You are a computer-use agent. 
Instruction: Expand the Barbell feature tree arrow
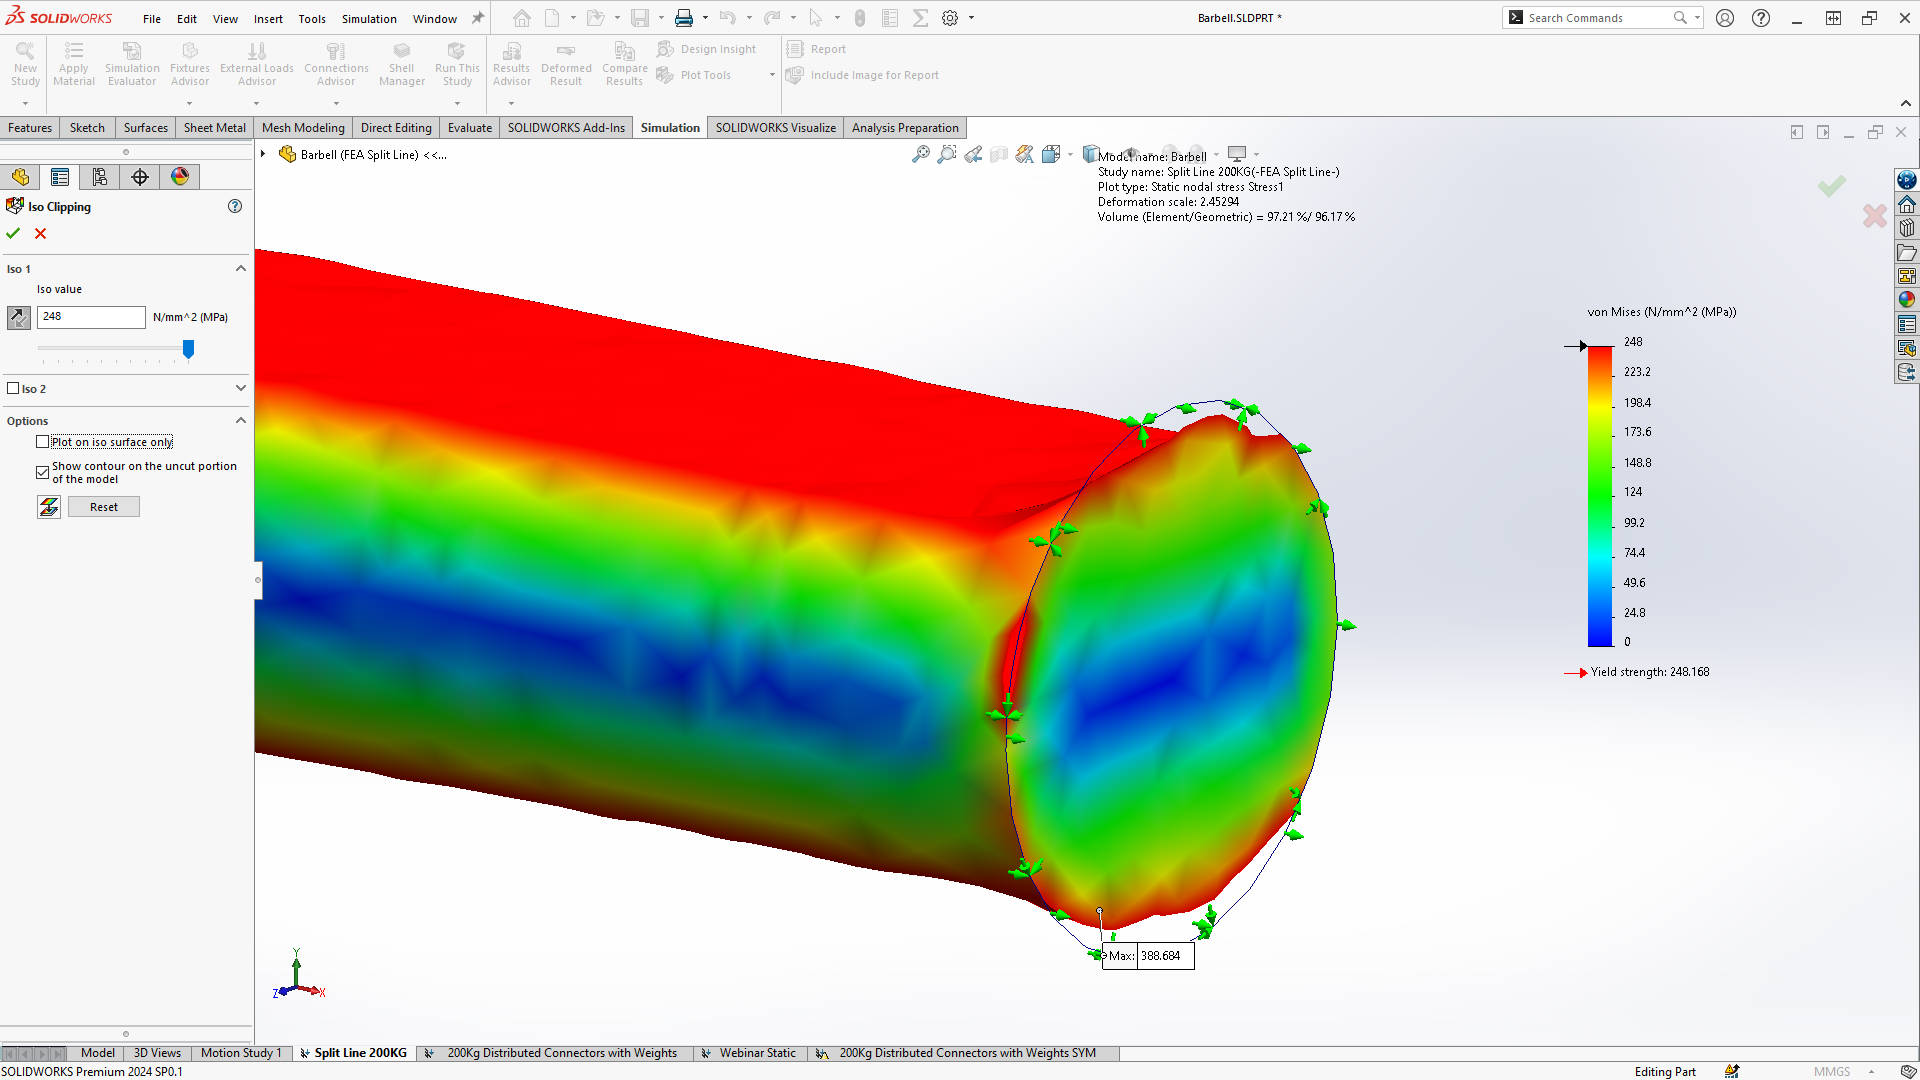tap(263, 154)
